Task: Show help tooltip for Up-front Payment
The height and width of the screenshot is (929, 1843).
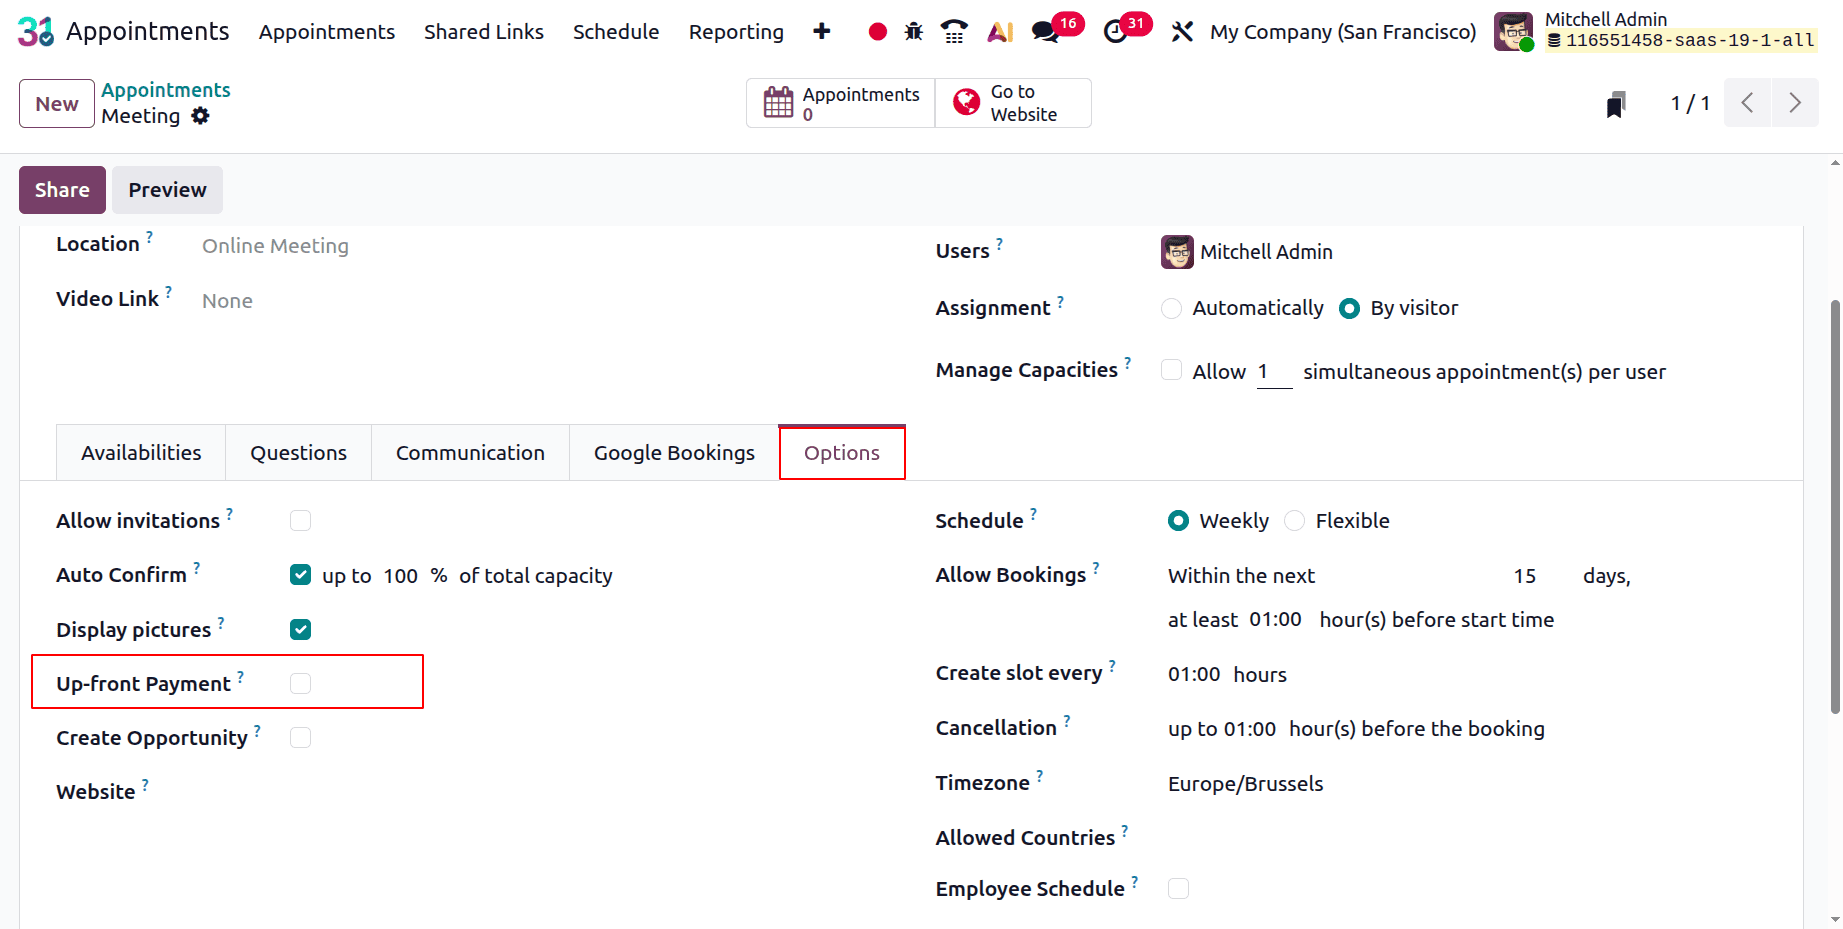Action: [x=240, y=678]
